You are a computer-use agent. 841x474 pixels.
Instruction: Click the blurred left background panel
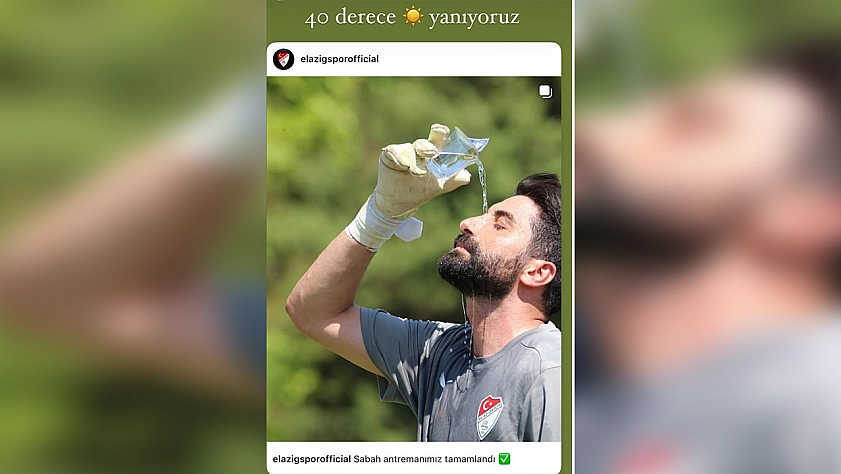132,237
